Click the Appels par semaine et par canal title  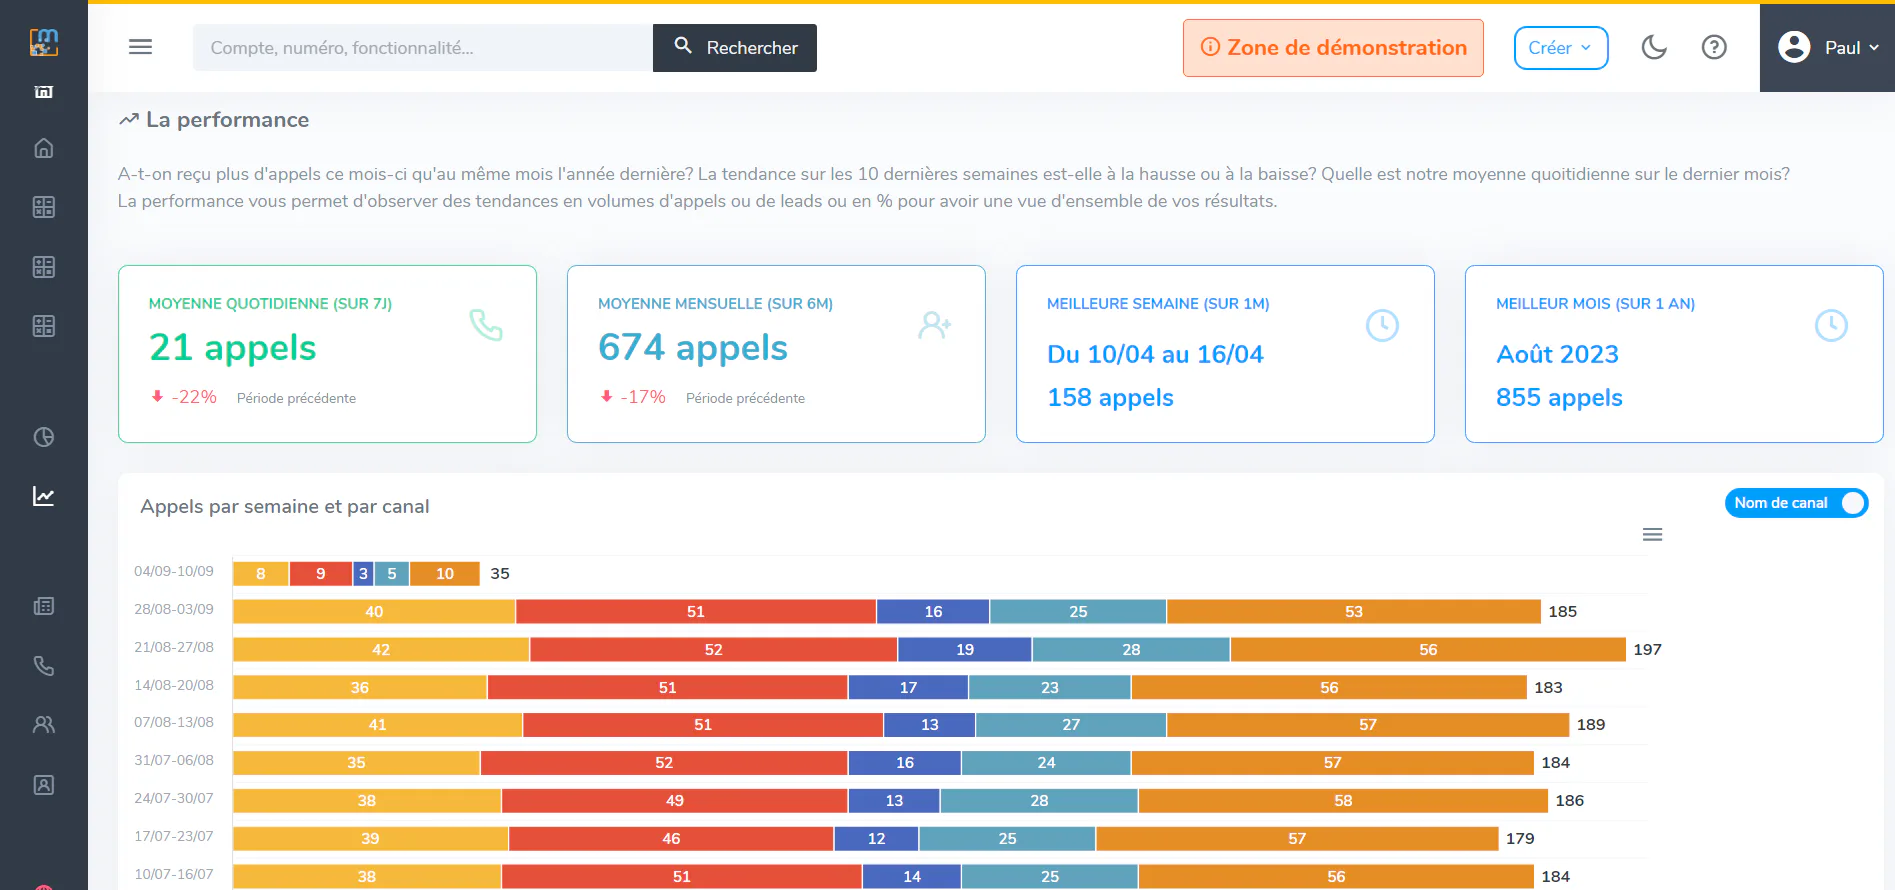[285, 506]
